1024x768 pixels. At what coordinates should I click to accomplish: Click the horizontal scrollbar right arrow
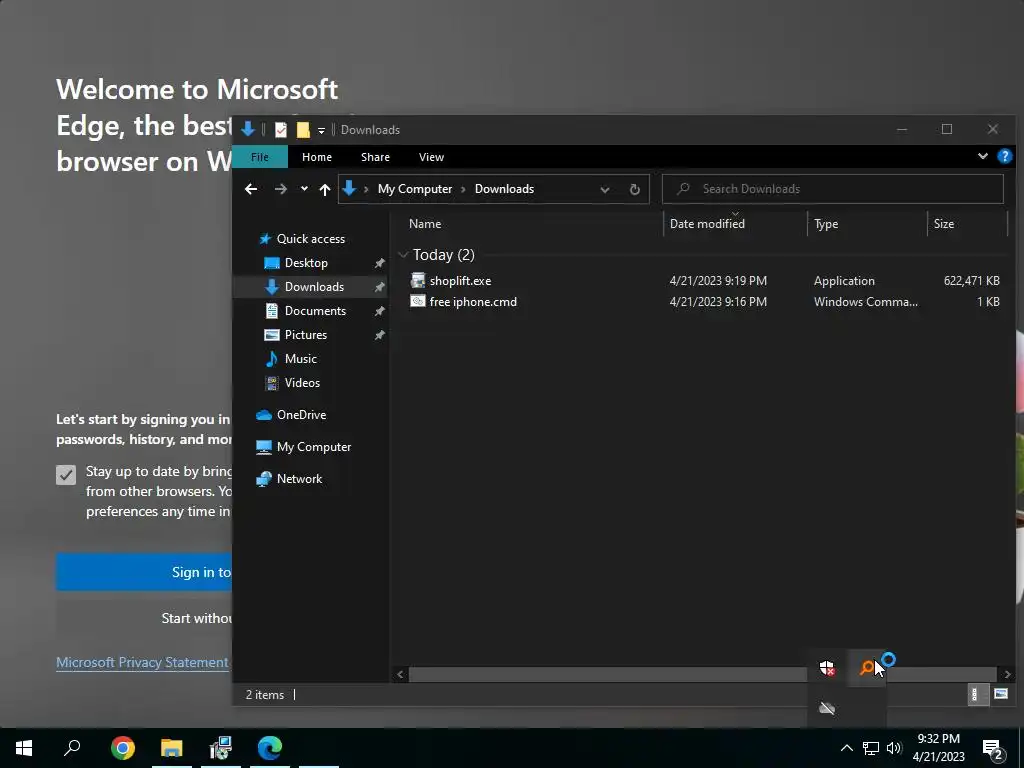(1007, 675)
